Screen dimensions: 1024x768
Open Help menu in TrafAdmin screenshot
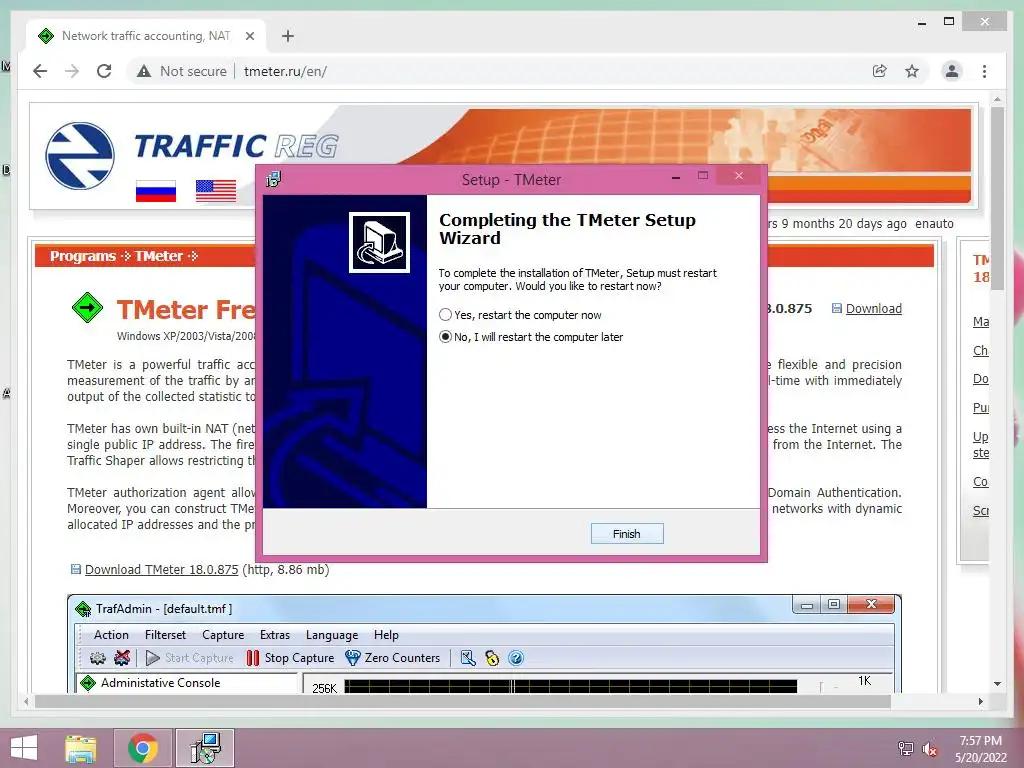(x=386, y=635)
